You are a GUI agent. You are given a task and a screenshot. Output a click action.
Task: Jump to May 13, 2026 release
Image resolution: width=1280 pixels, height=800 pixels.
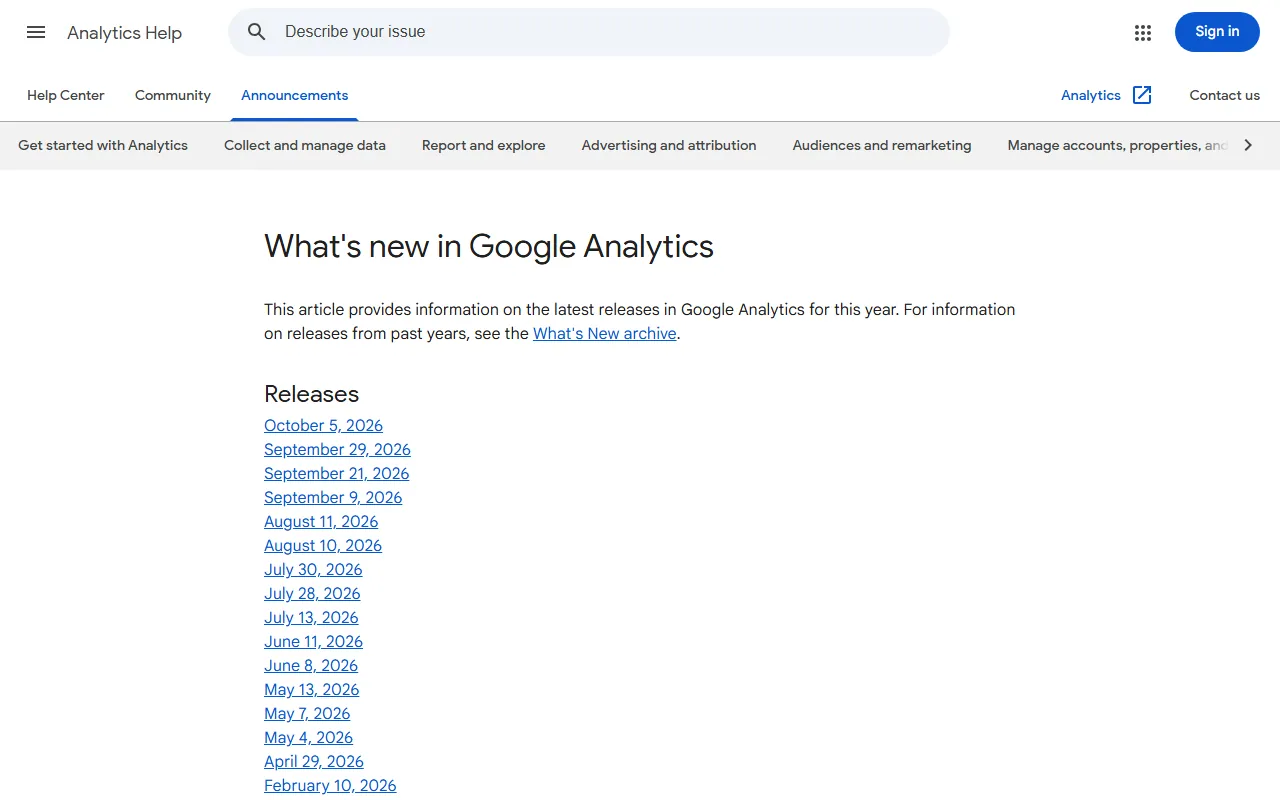click(311, 689)
